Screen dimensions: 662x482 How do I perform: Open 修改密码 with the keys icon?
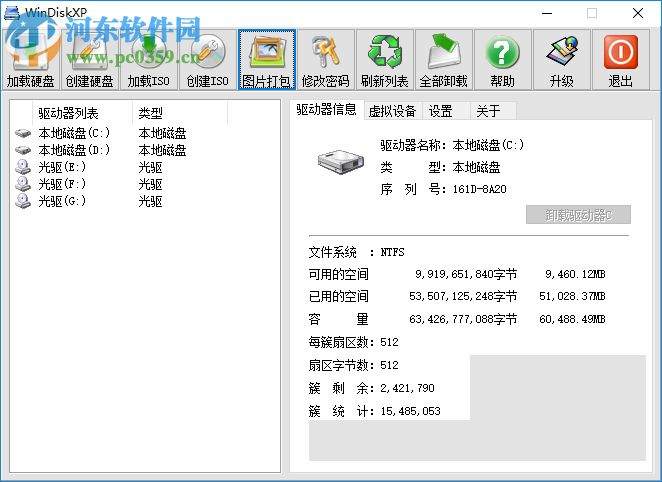click(x=326, y=60)
